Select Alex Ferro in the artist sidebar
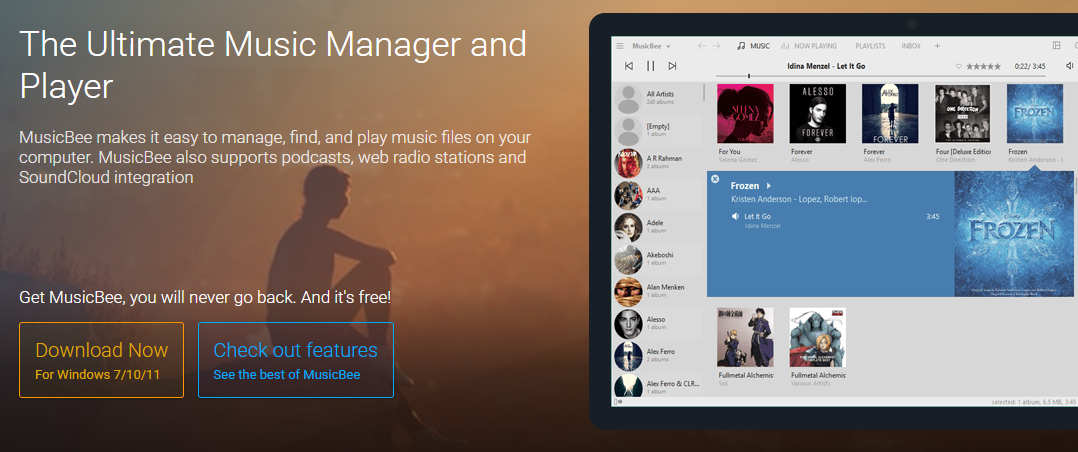 click(657, 356)
